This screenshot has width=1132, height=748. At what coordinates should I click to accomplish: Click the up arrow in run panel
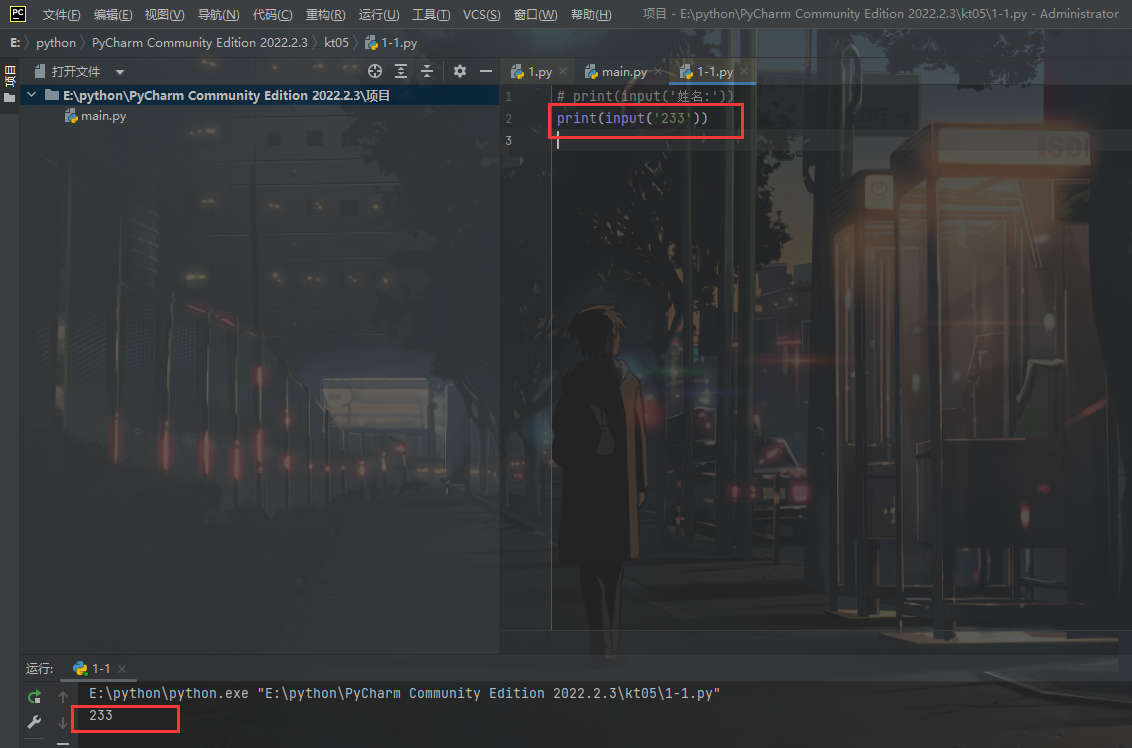[x=63, y=697]
